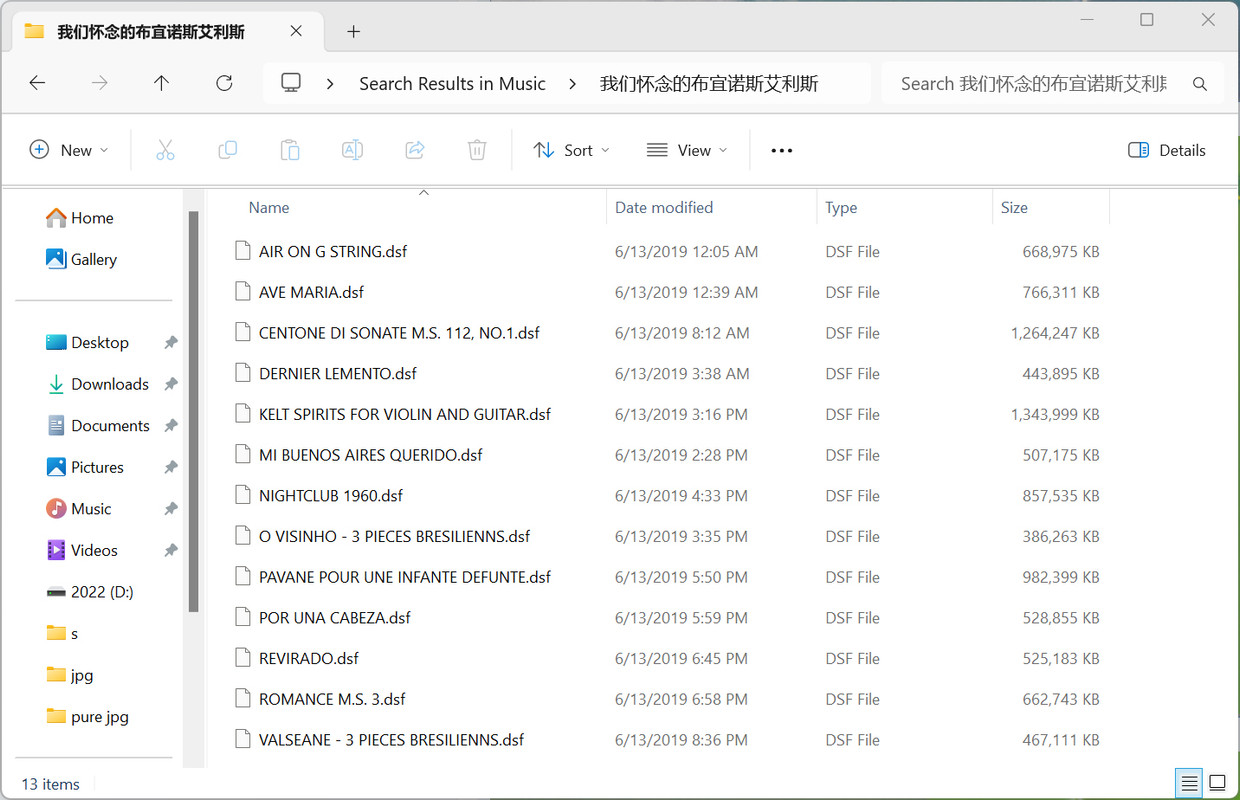Switch to details list view icon
Image resolution: width=1240 pixels, height=800 pixels.
(1189, 782)
